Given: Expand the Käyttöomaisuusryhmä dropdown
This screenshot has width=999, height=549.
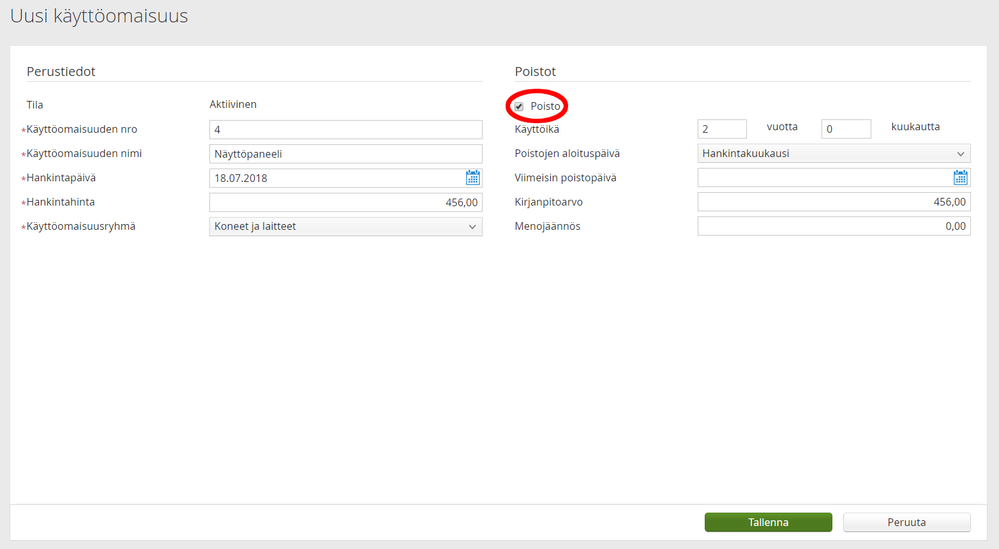Looking at the screenshot, I should point(345,227).
